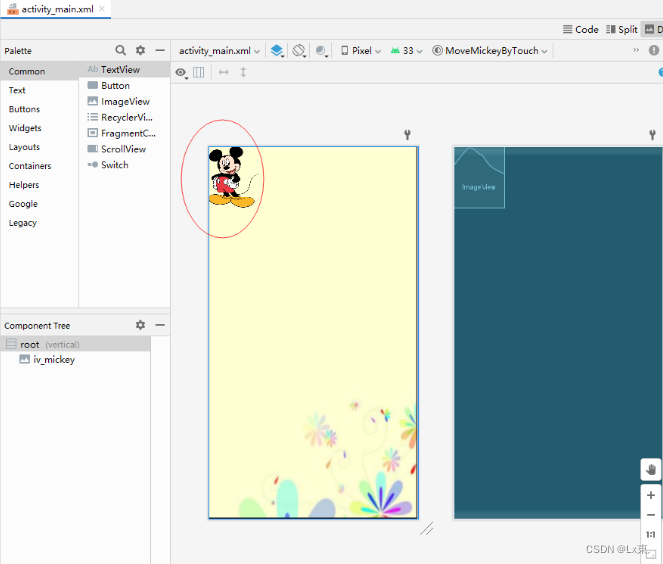The image size is (663, 564).
Task: Select the Layouts palette category
Action: point(39,147)
